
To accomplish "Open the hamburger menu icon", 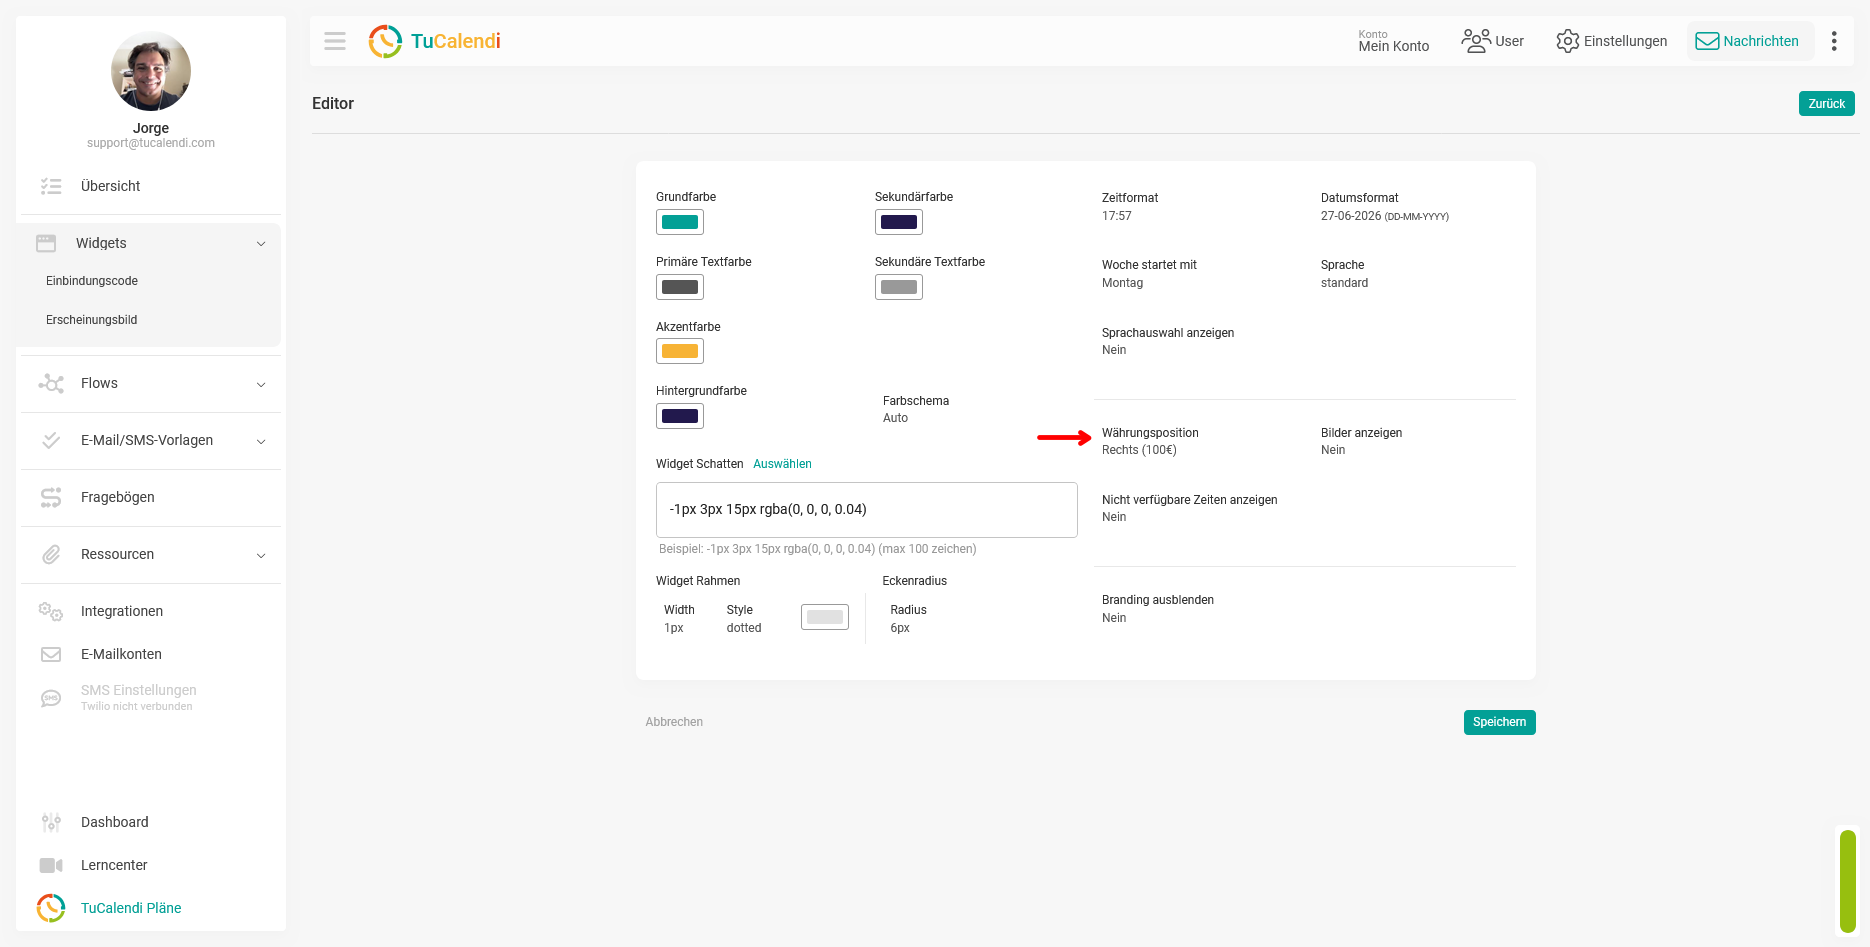I will [335, 41].
